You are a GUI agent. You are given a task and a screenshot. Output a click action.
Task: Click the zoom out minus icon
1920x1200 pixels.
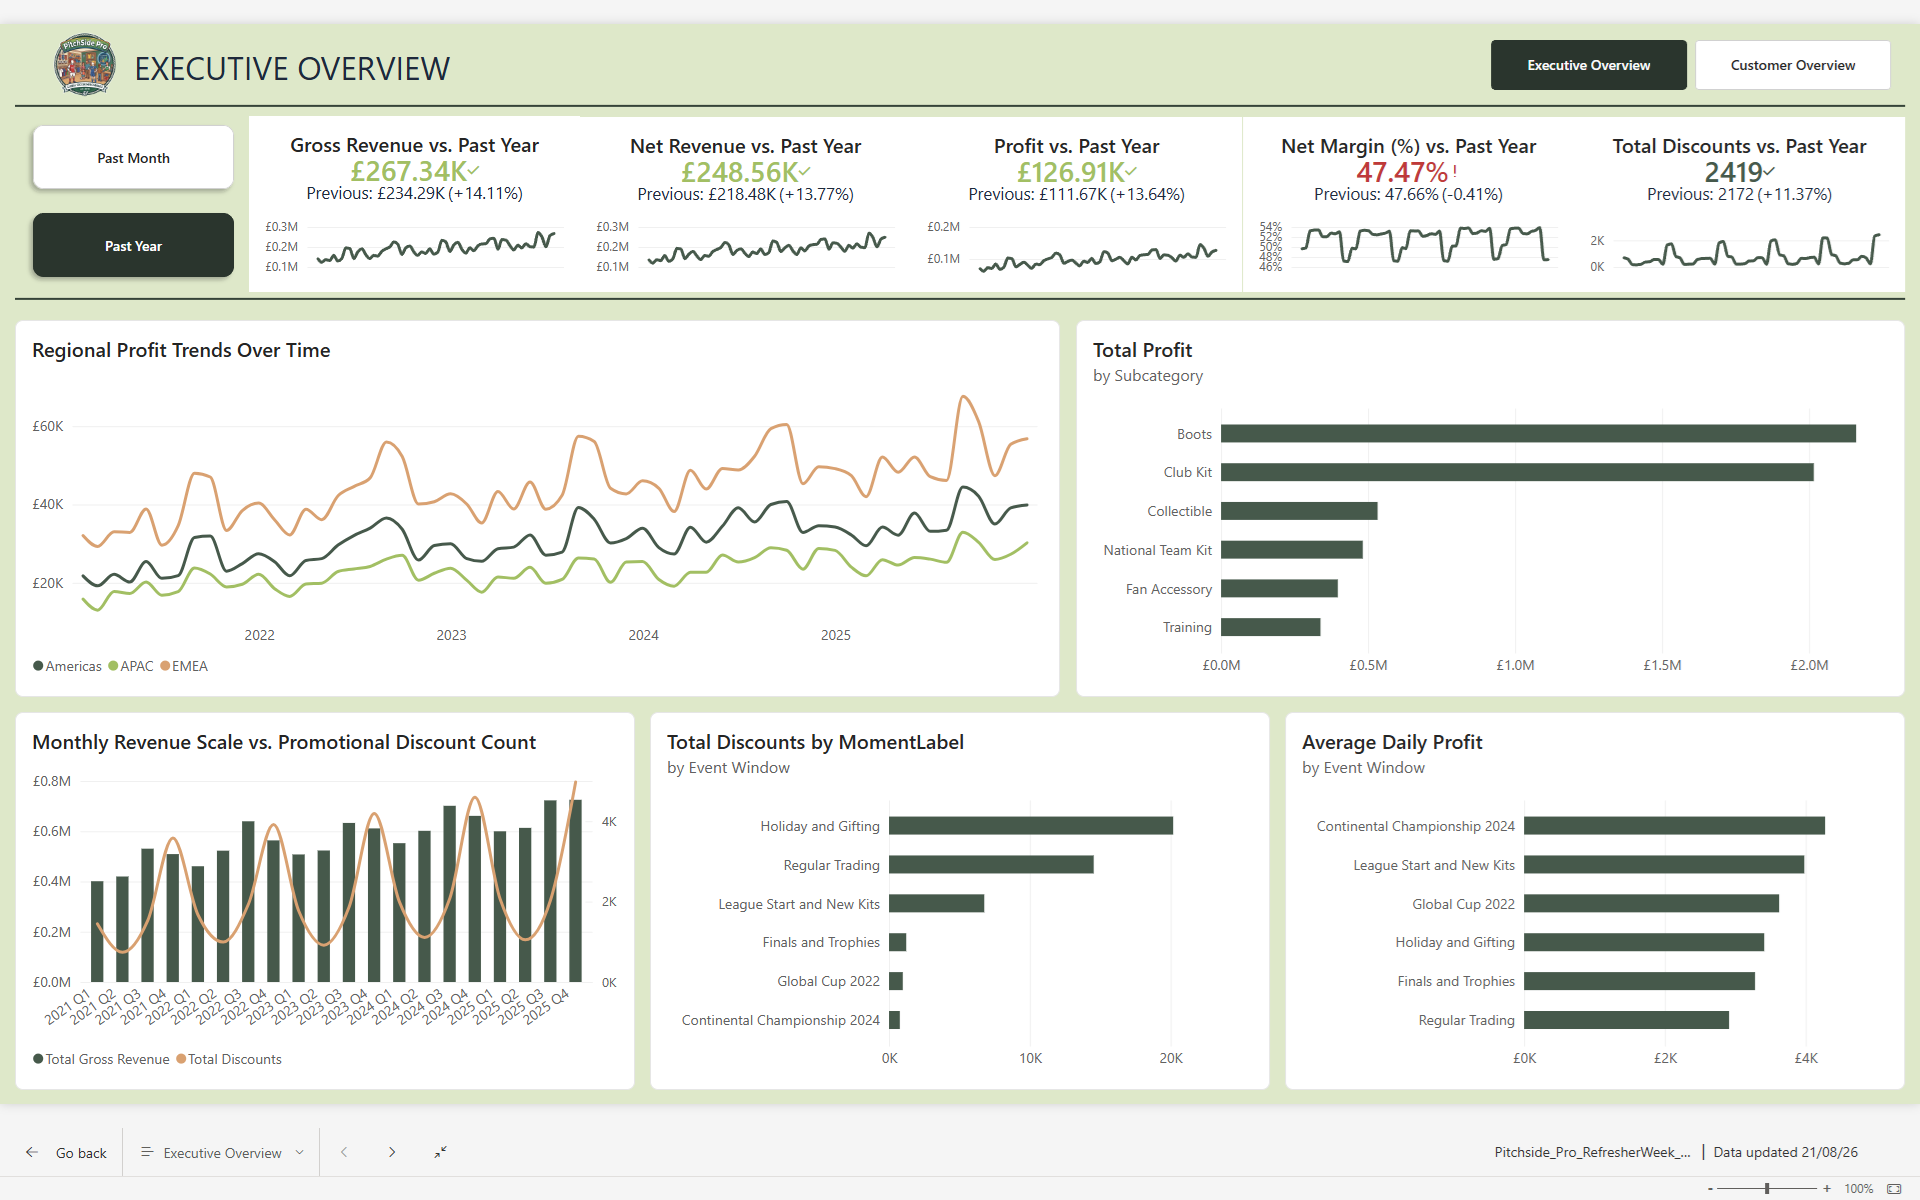click(x=1710, y=1188)
